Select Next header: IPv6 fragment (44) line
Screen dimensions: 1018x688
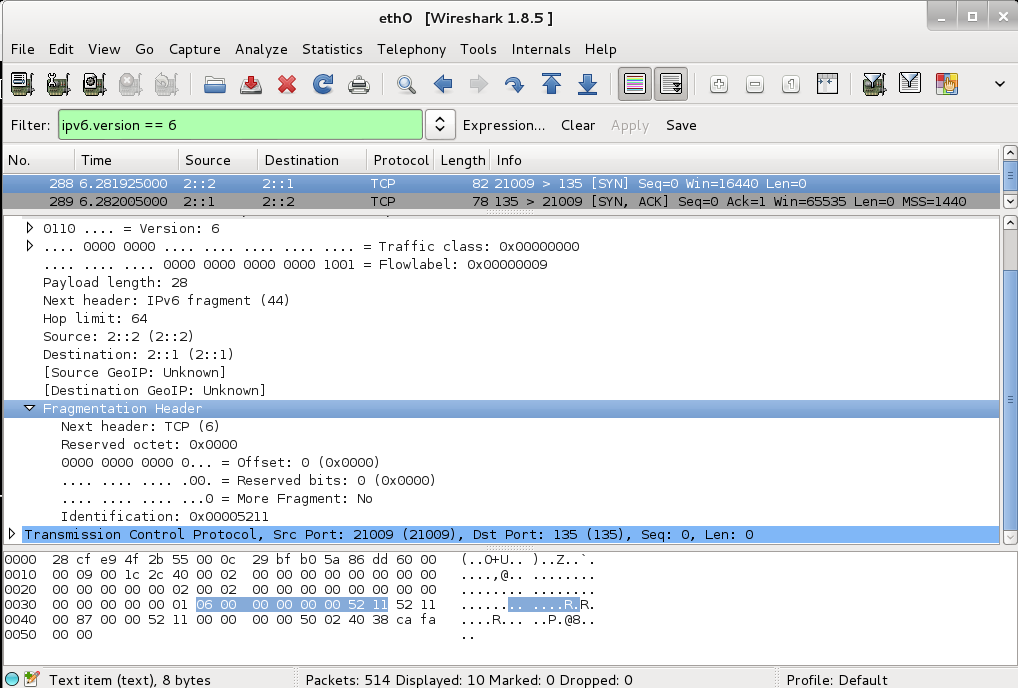tap(166, 301)
